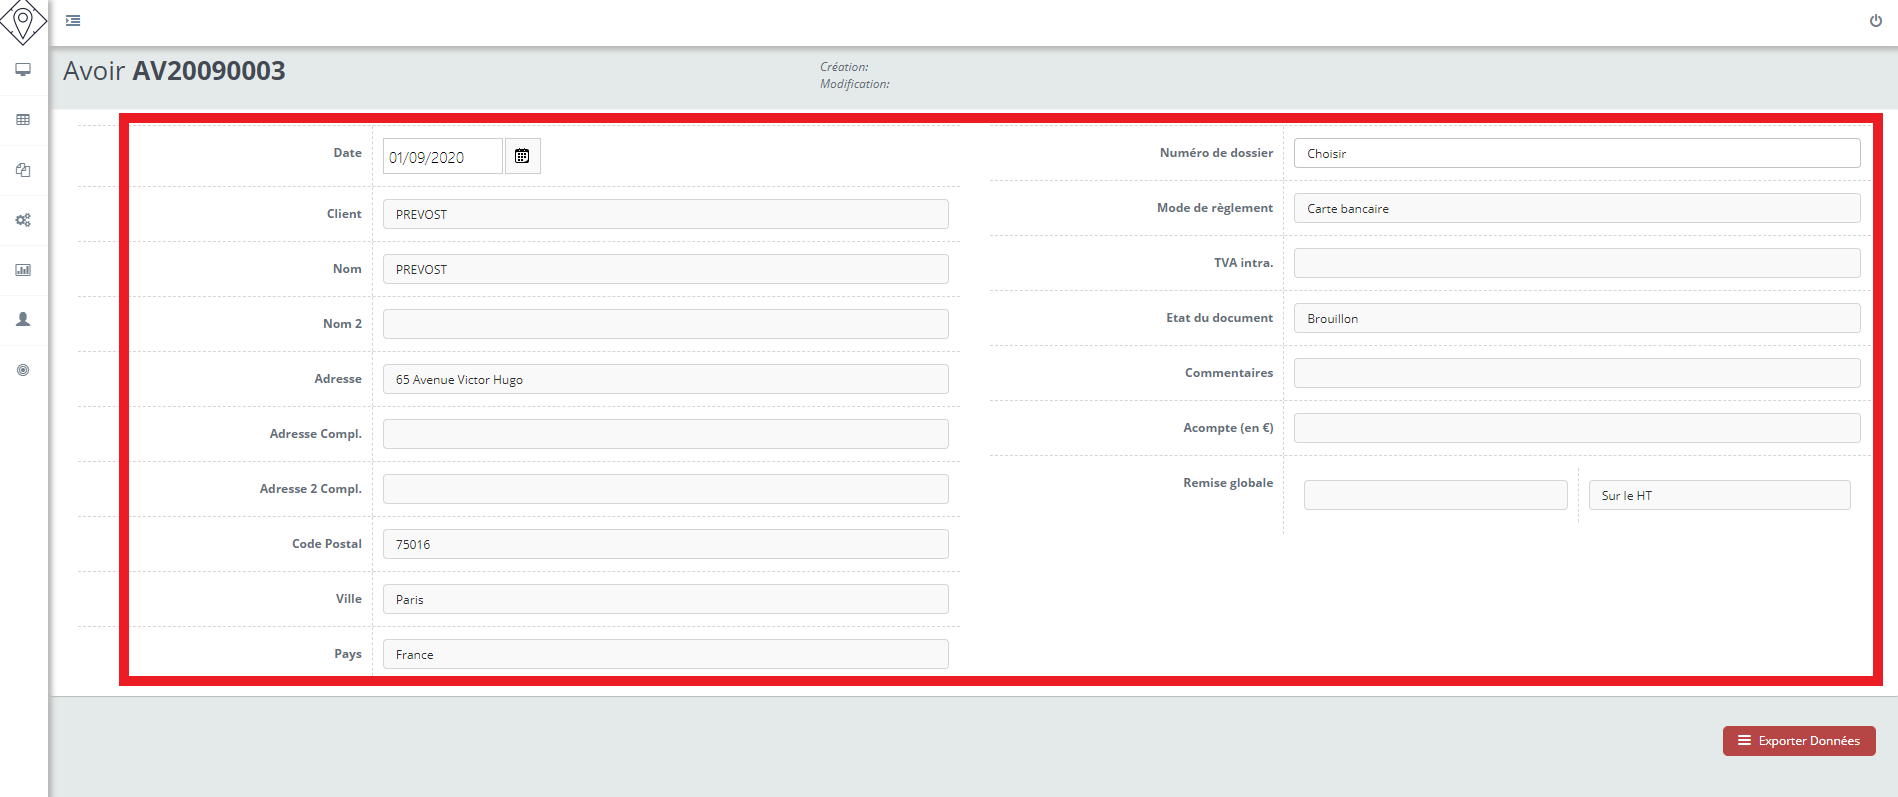Screen dimensions: 1898x797
Task: Open the bar chart statistics icon
Action: tap(23, 270)
